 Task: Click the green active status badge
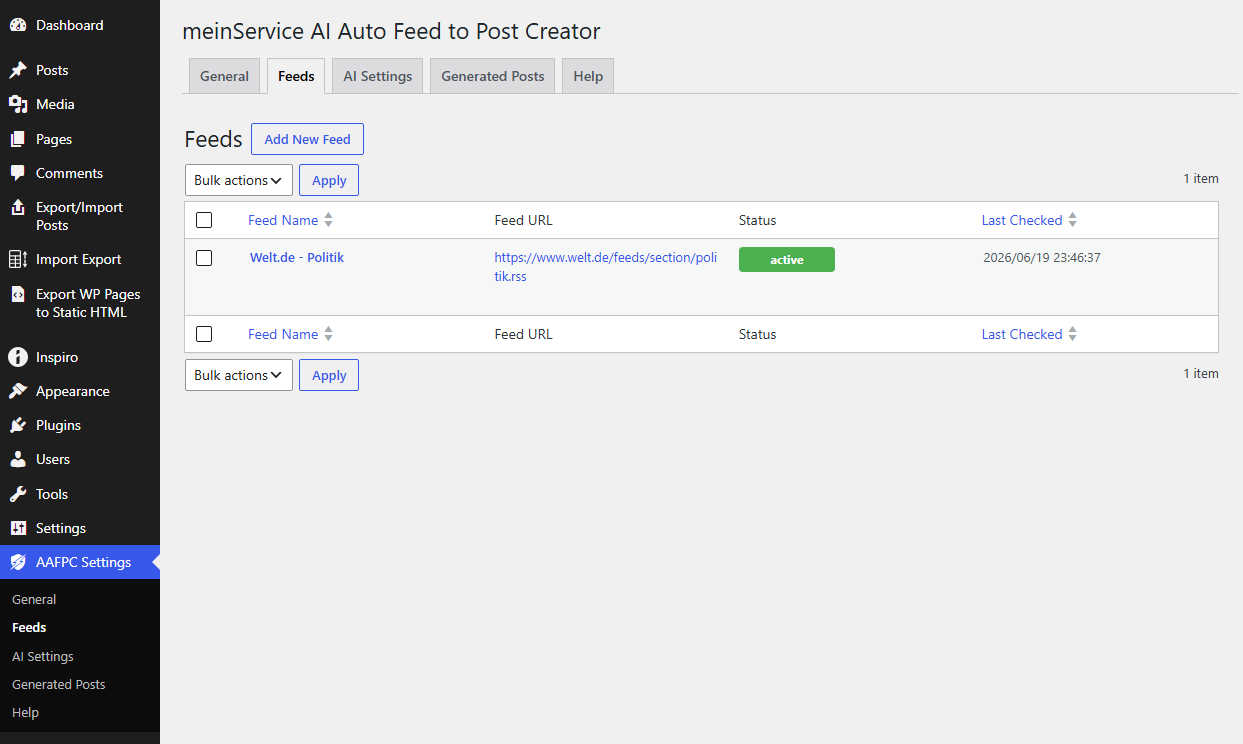787,260
